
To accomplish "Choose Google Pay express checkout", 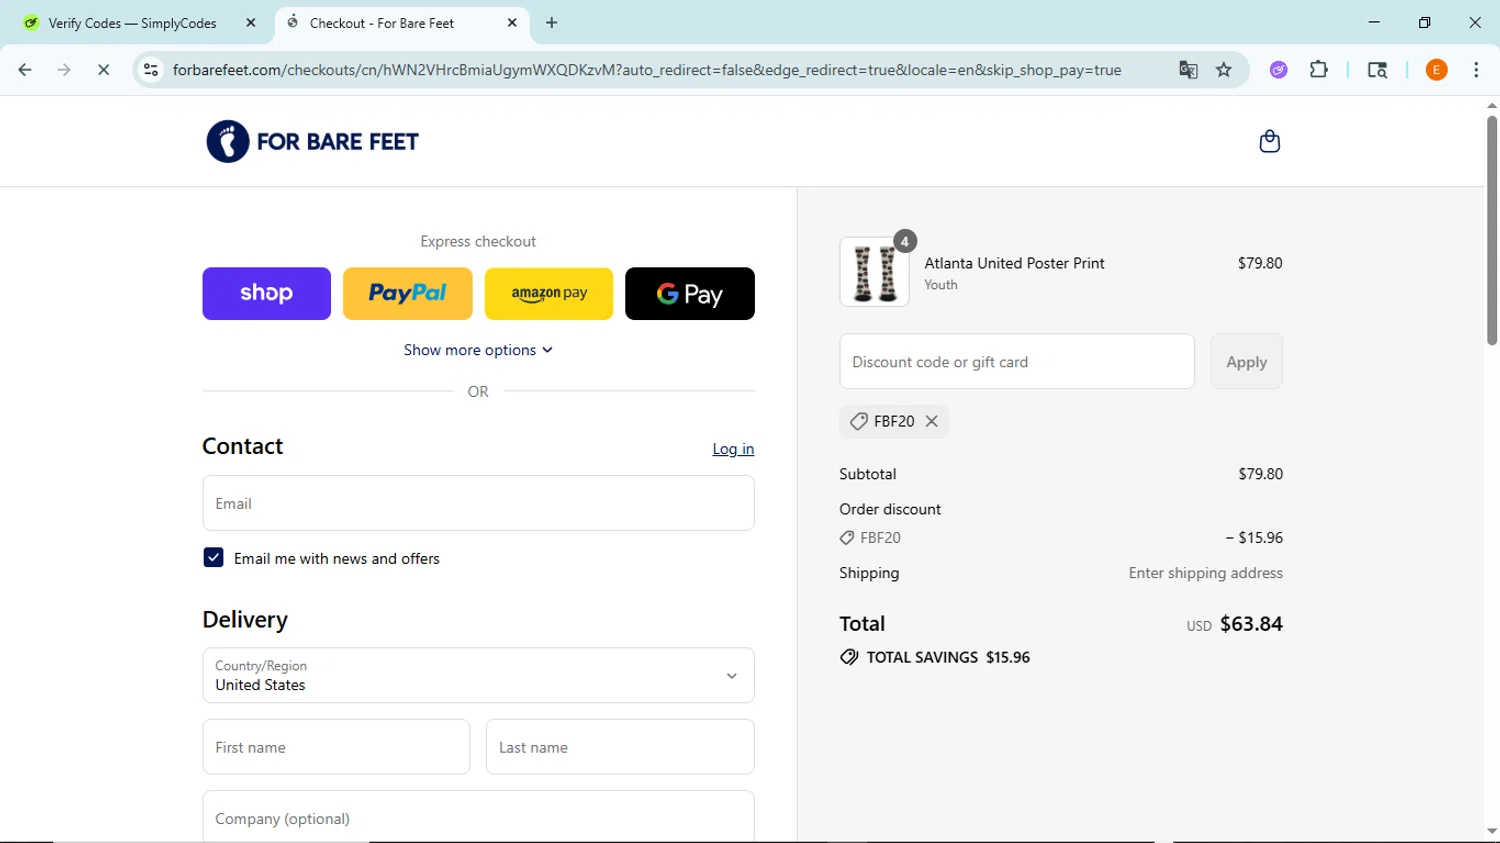I will pyautogui.click(x=690, y=294).
